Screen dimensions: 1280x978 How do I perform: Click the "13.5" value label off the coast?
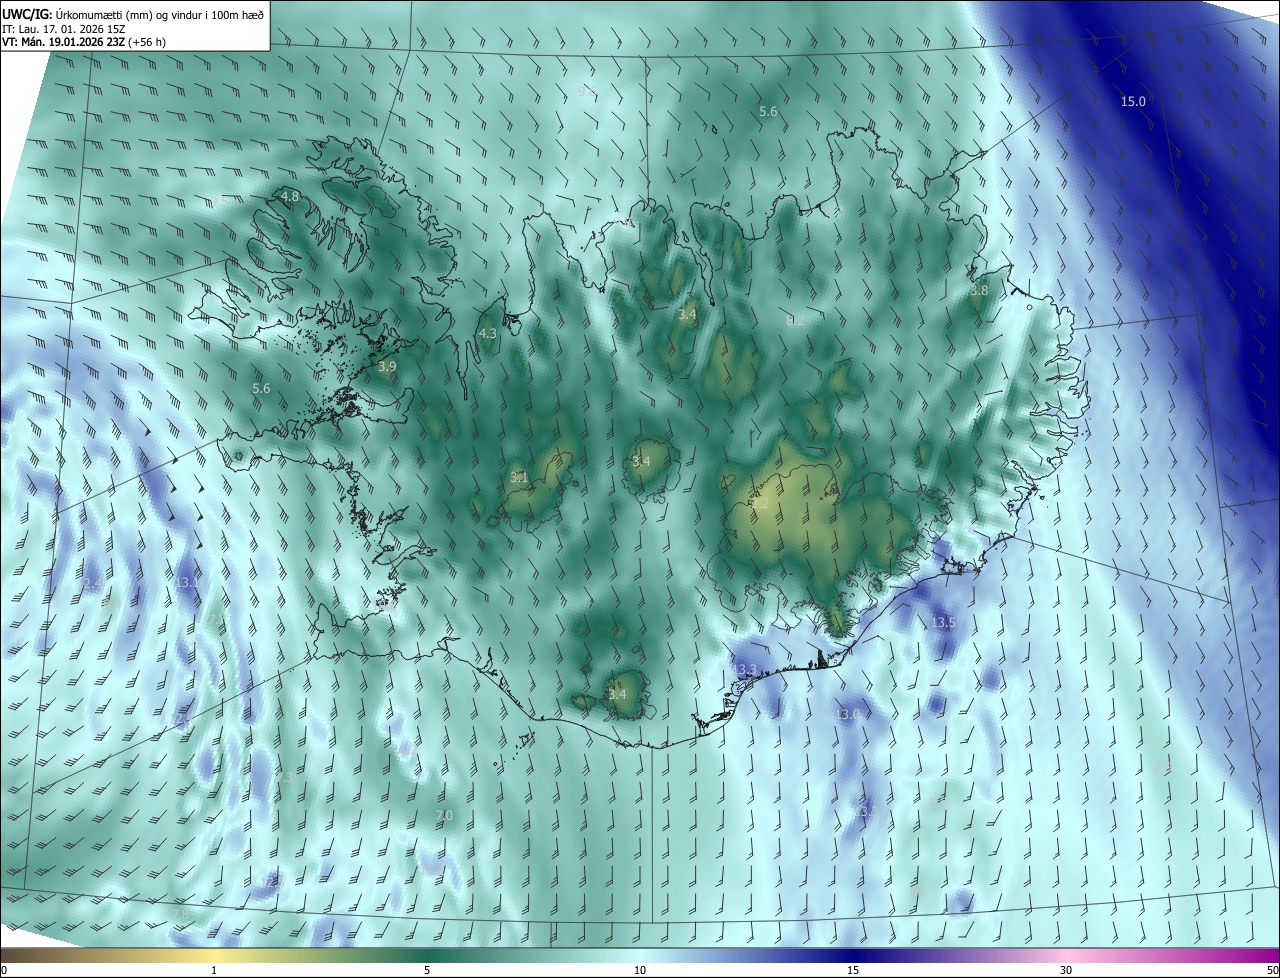[x=943, y=622]
